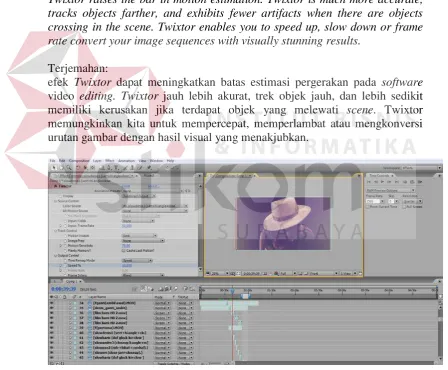Click the RAM Preview button
Viewport: 448px width, 370px height.
coord(420,182)
